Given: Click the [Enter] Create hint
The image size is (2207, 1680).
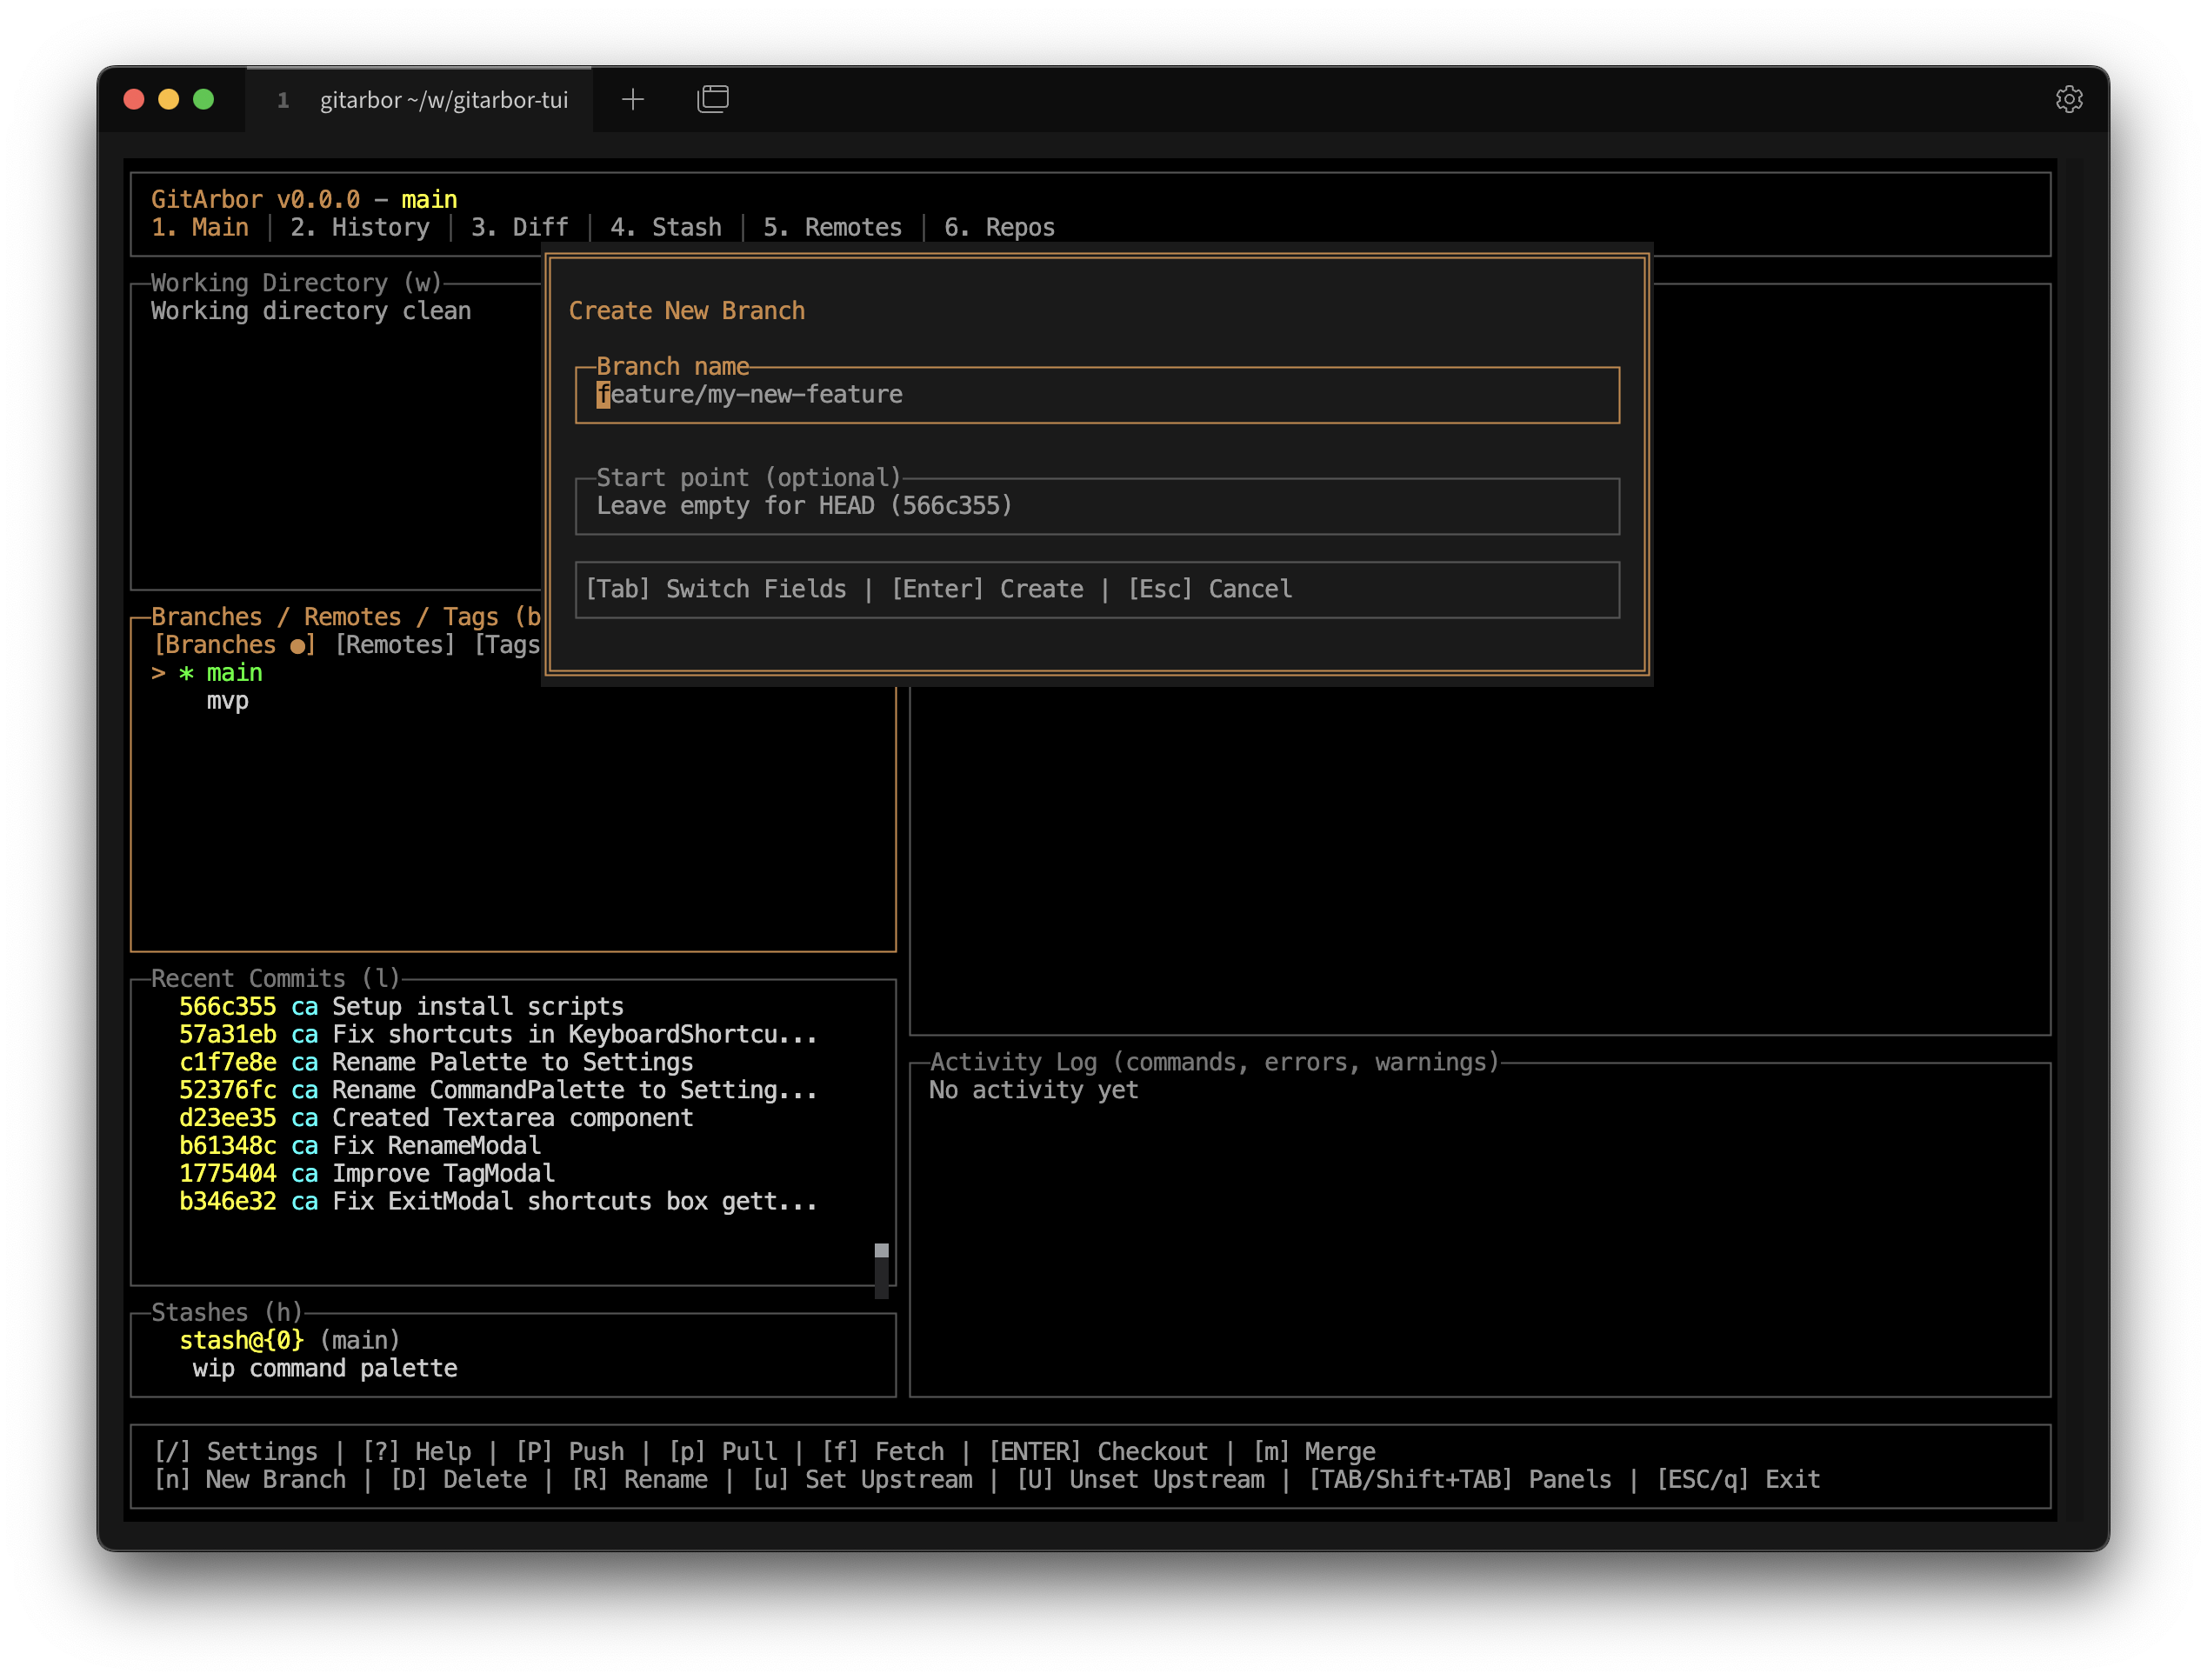Looking at the screenshot, I should [x=986, y=589].
